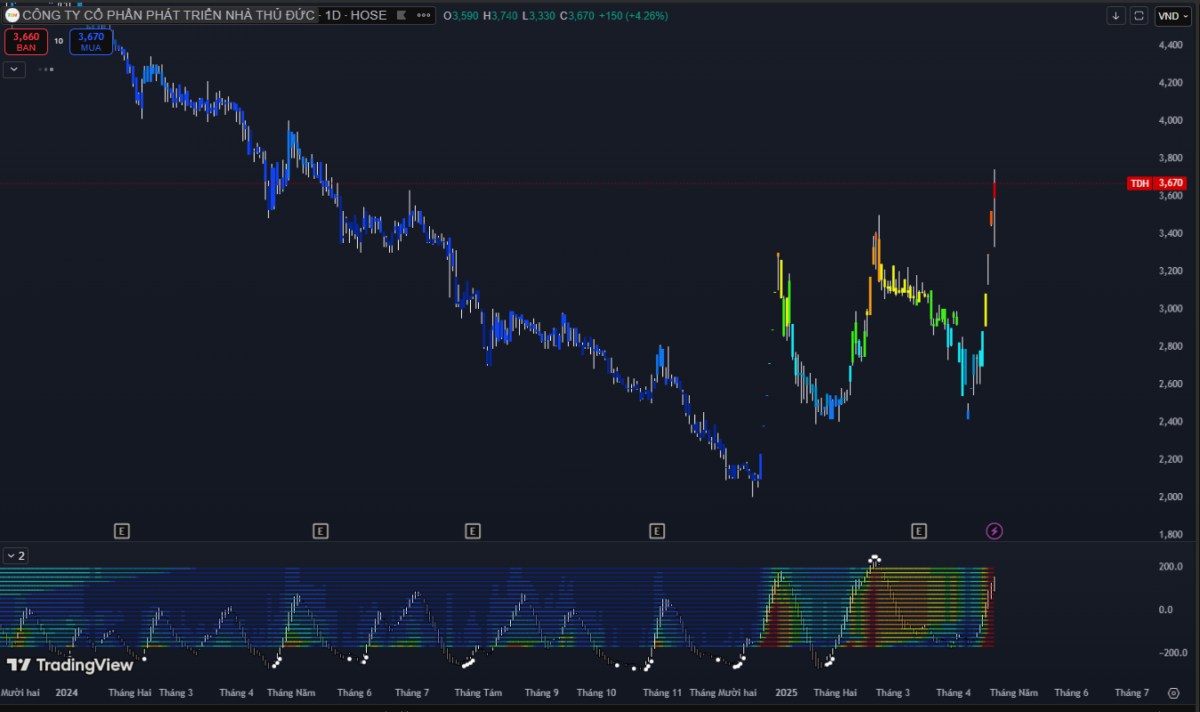Click the TDH company logo icon

pos(12,15)
